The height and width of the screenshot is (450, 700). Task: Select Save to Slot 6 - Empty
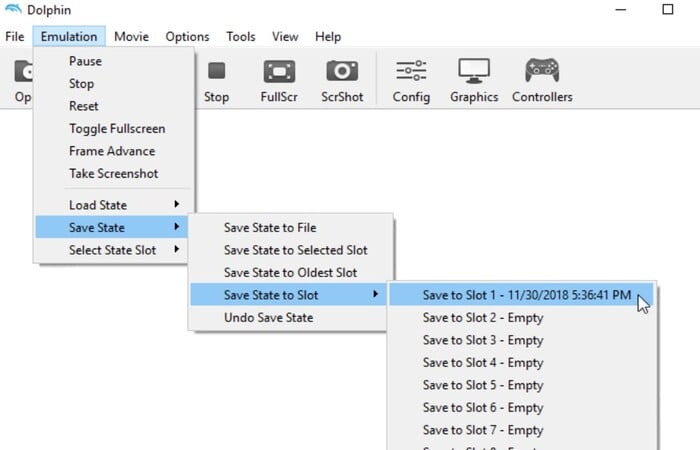click(522, 408)
